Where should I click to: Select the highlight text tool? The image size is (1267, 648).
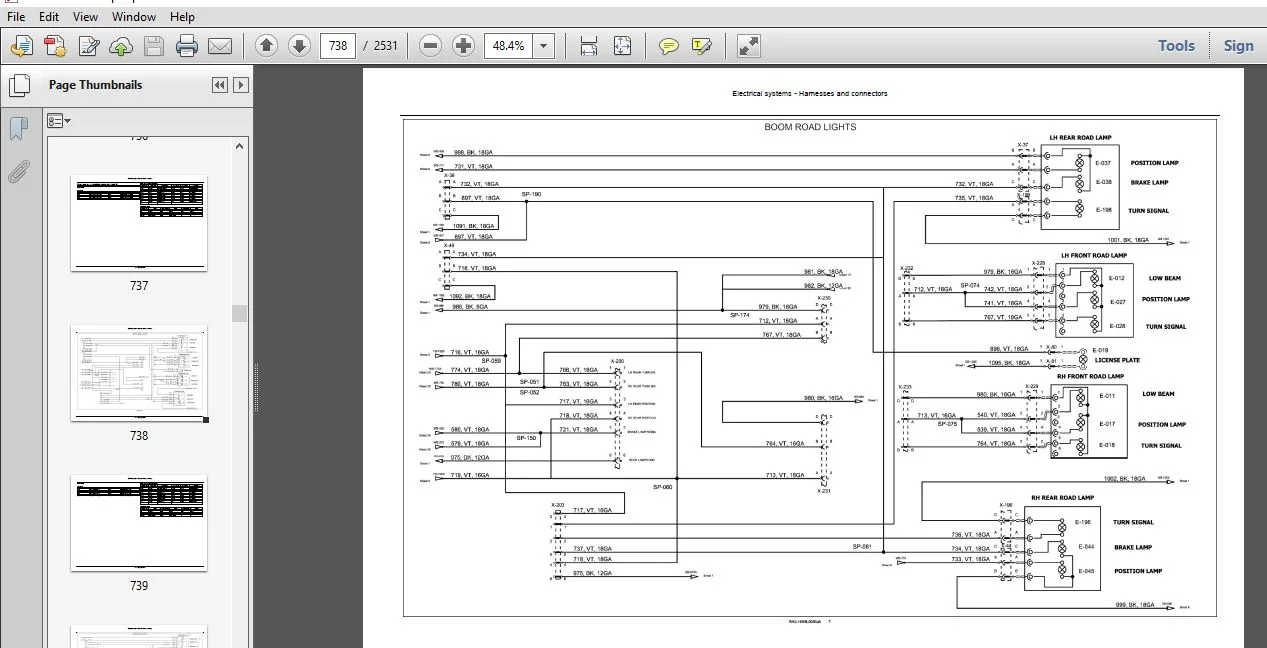point(702,46)
